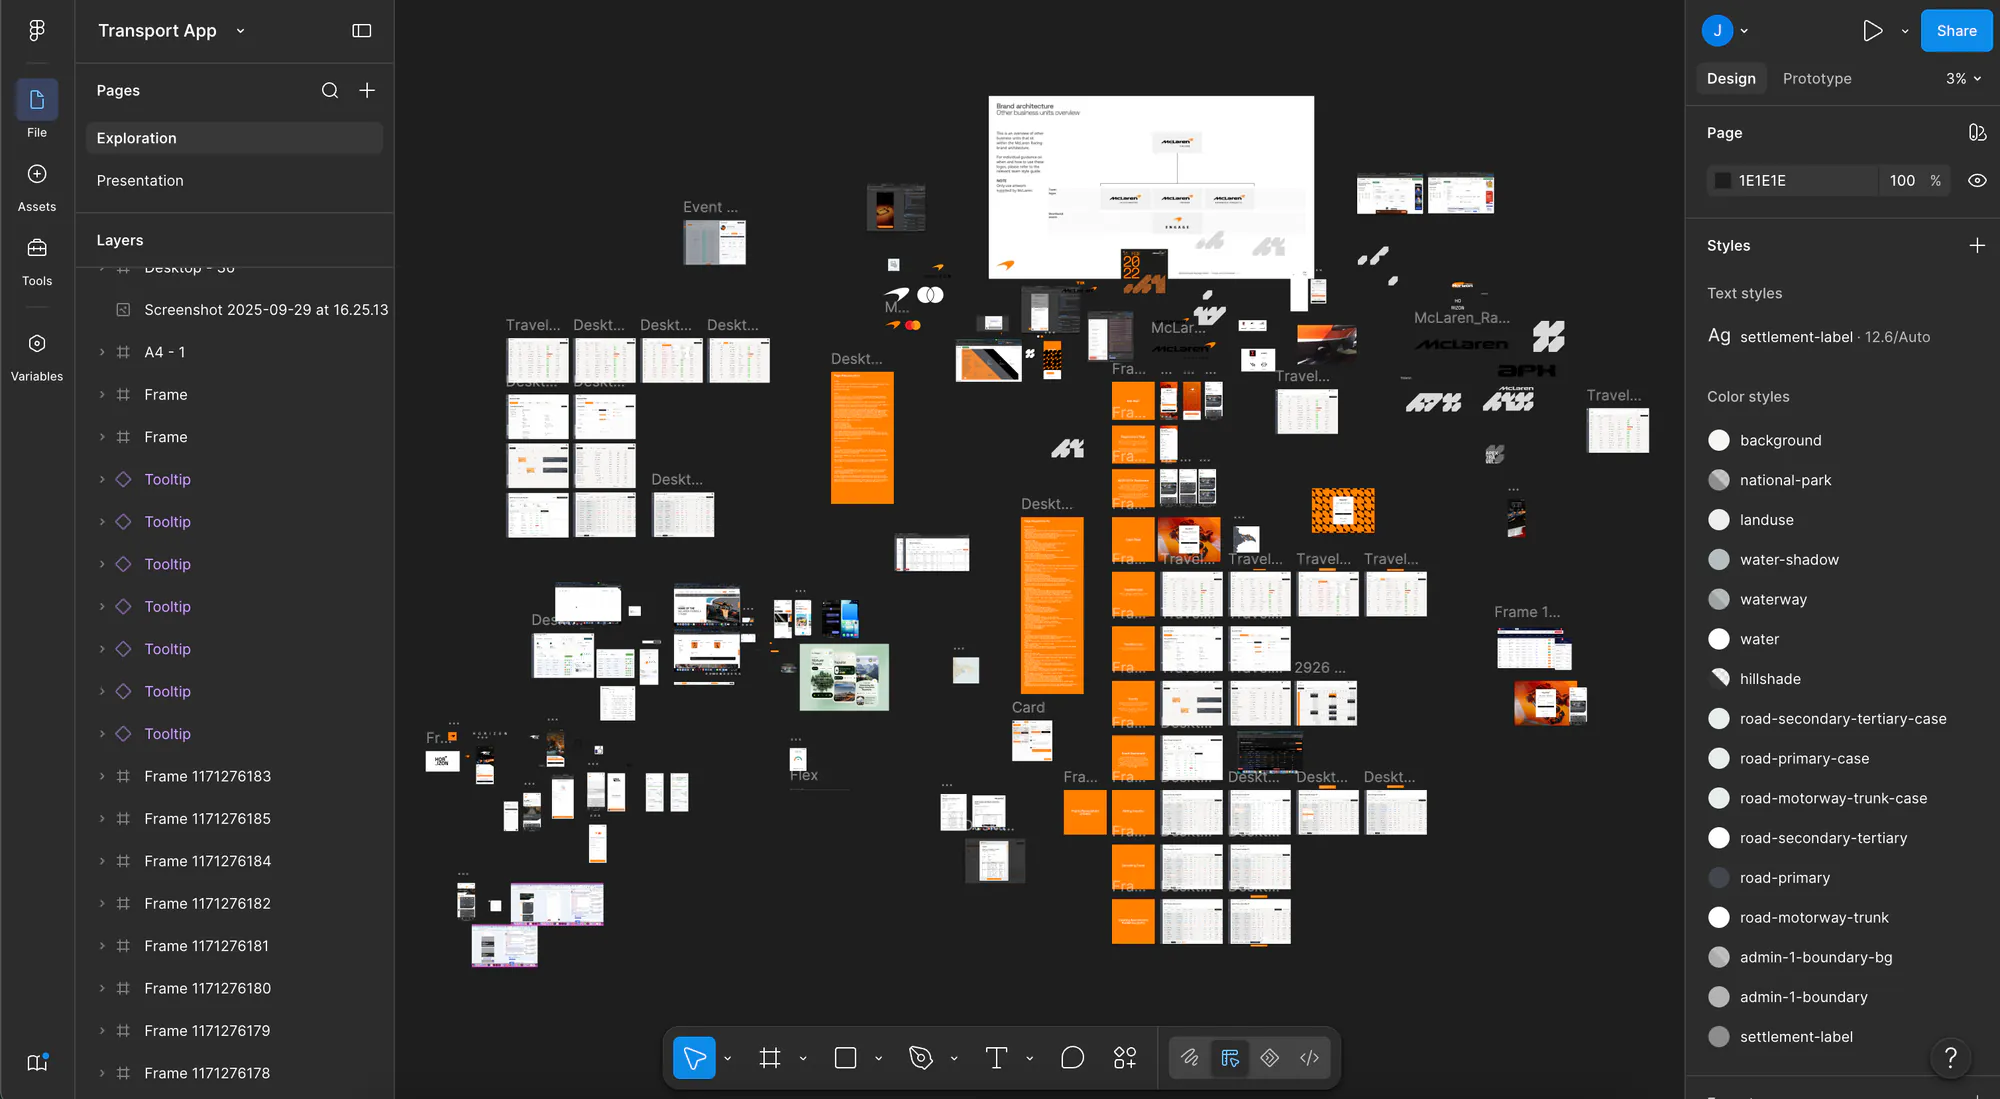This screenshot has width=2000, height=1099.
Task: Toggle page background visibility eye
Action: 1977,181
